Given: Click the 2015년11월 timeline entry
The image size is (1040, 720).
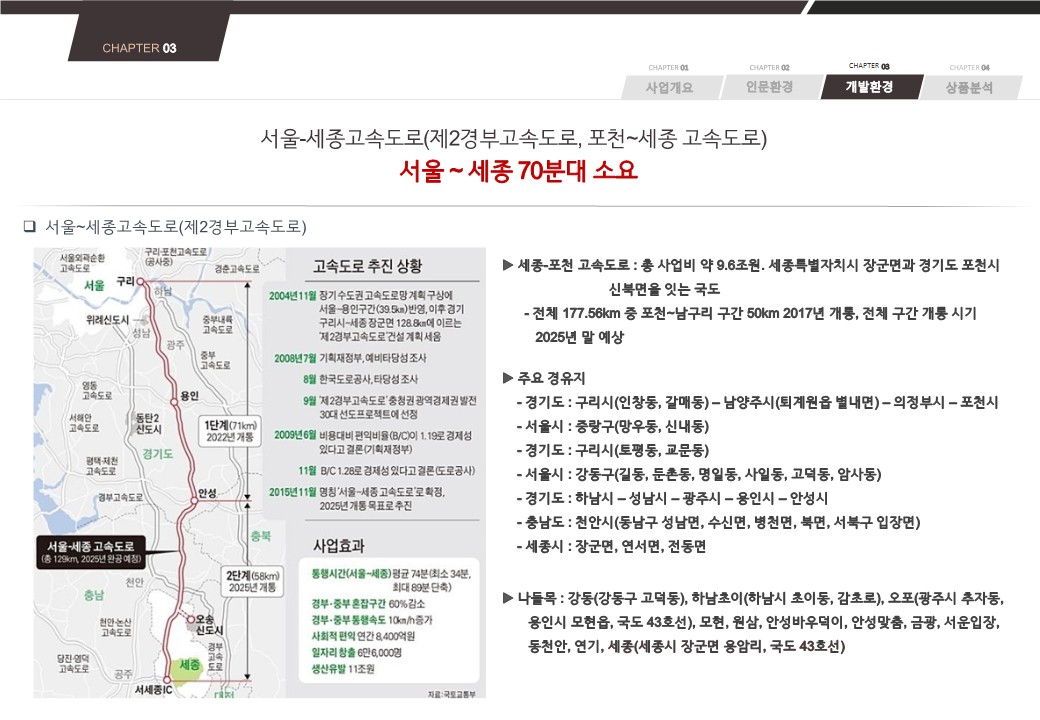Looking at the screenshot, I should click(357, 499).
